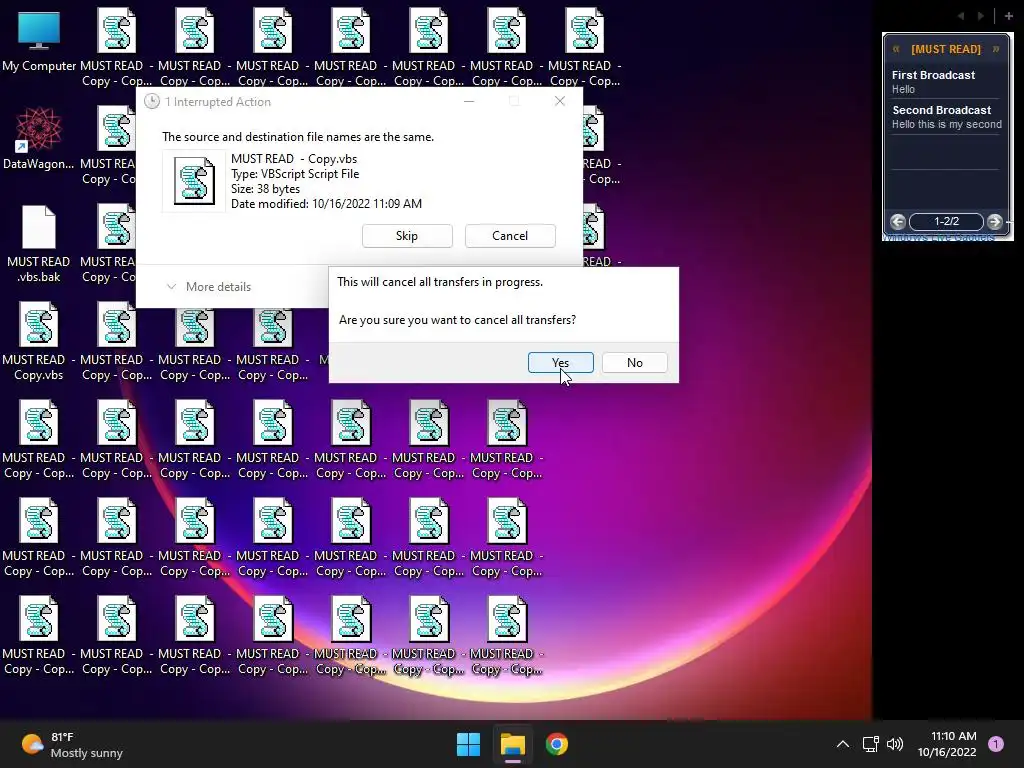The width and height of the screenshot is (1024, 768).
Task: Click the 1-2/2 page indicator in the gadget
Action: pos(946,221)
